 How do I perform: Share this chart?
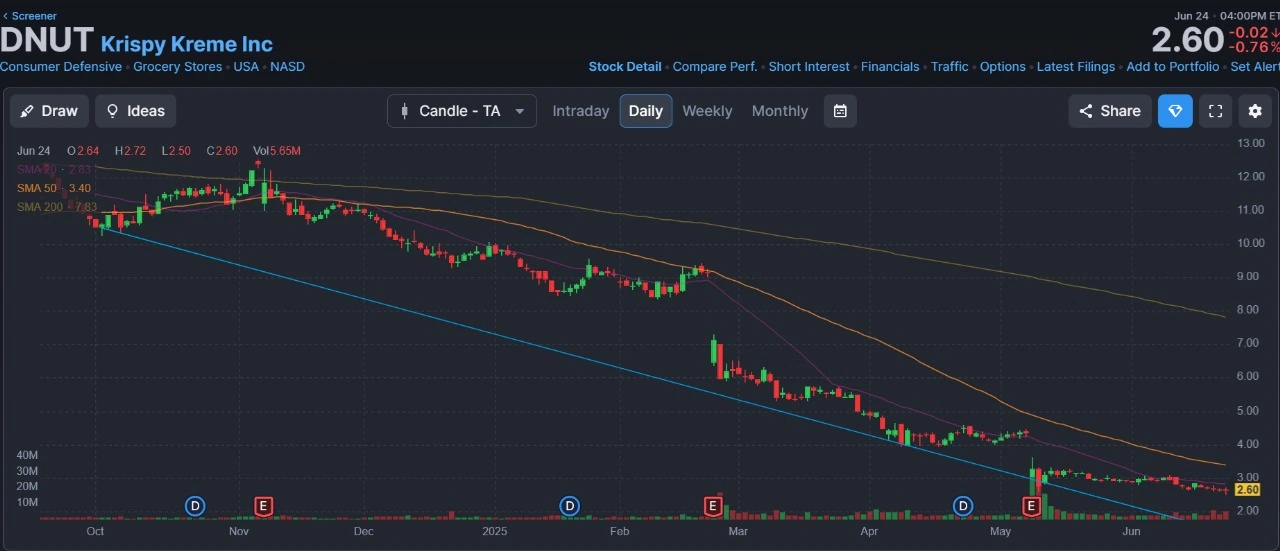tap(1109, 111)
